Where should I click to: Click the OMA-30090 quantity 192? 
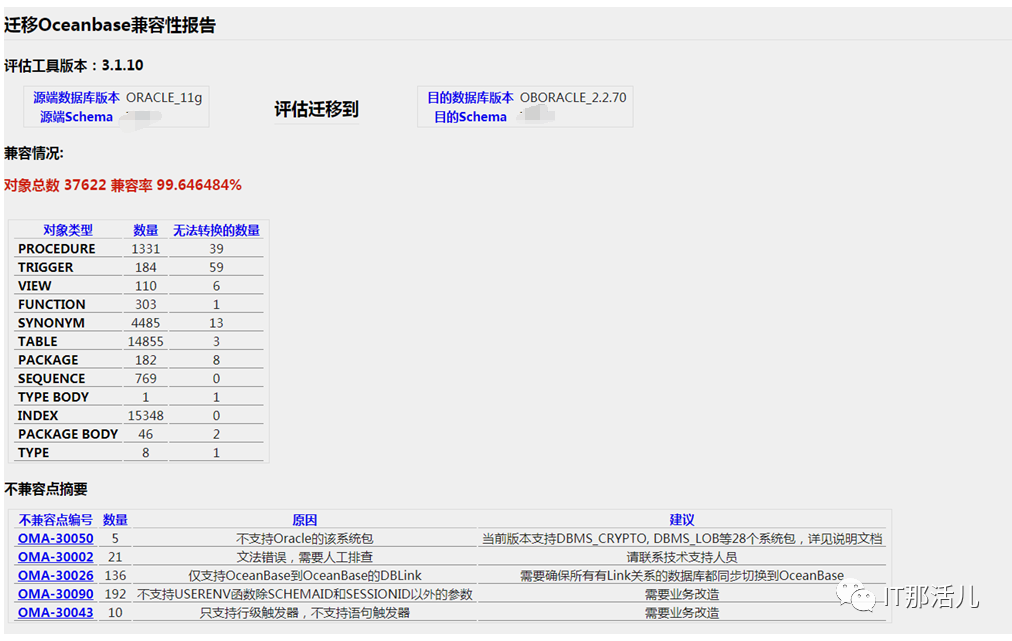(x=115, y=594)
